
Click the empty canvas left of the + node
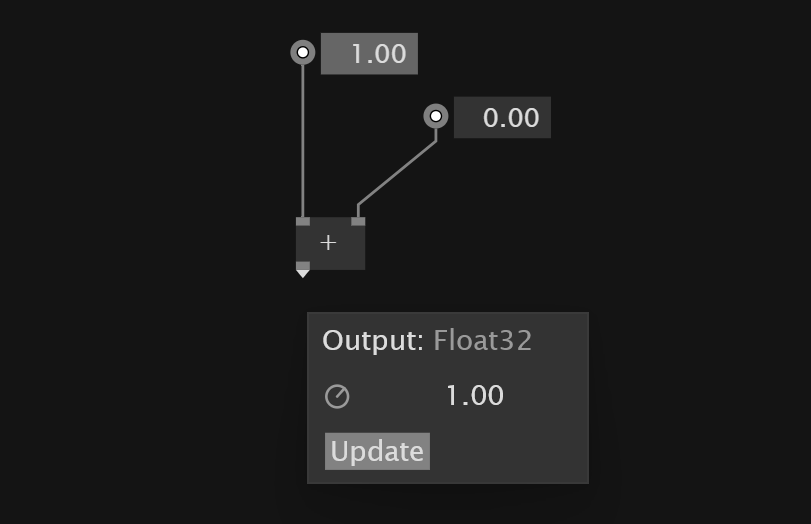pyautogui.click(x=207, y=243)
